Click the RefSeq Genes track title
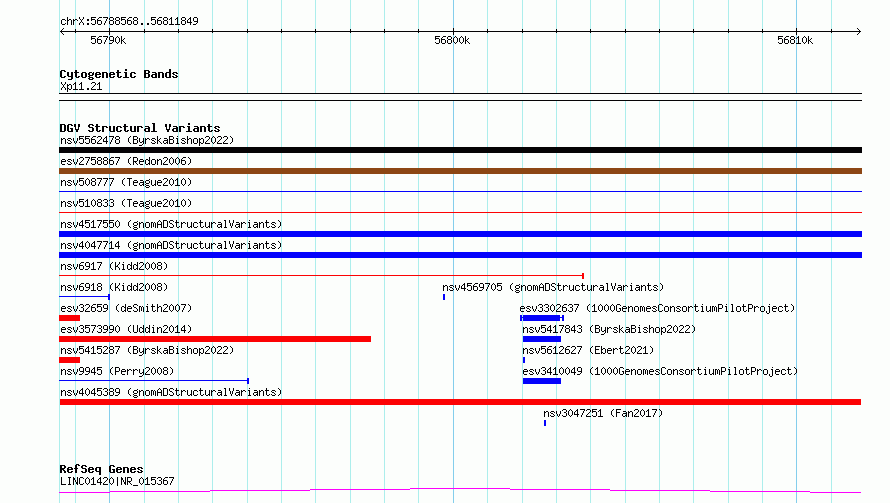 coord(101,469)
